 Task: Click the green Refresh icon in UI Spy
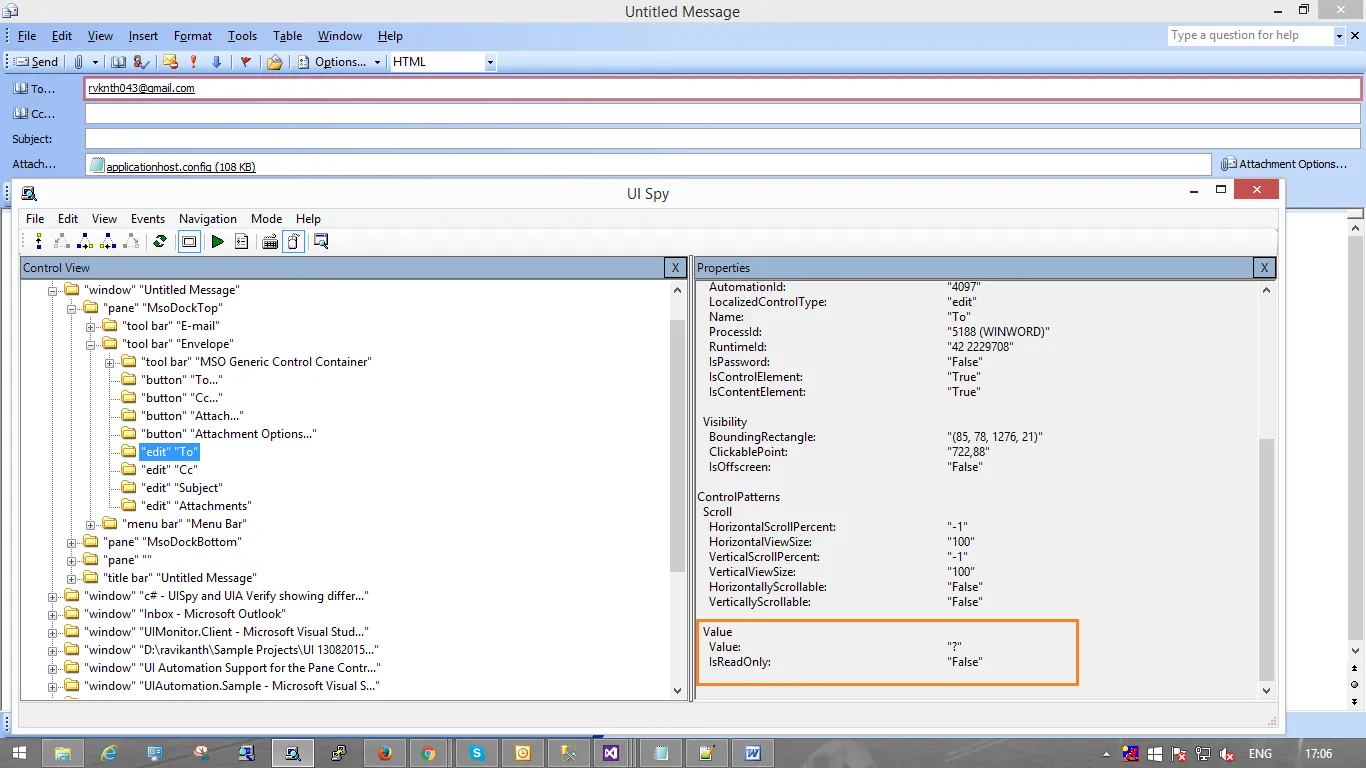159,241
